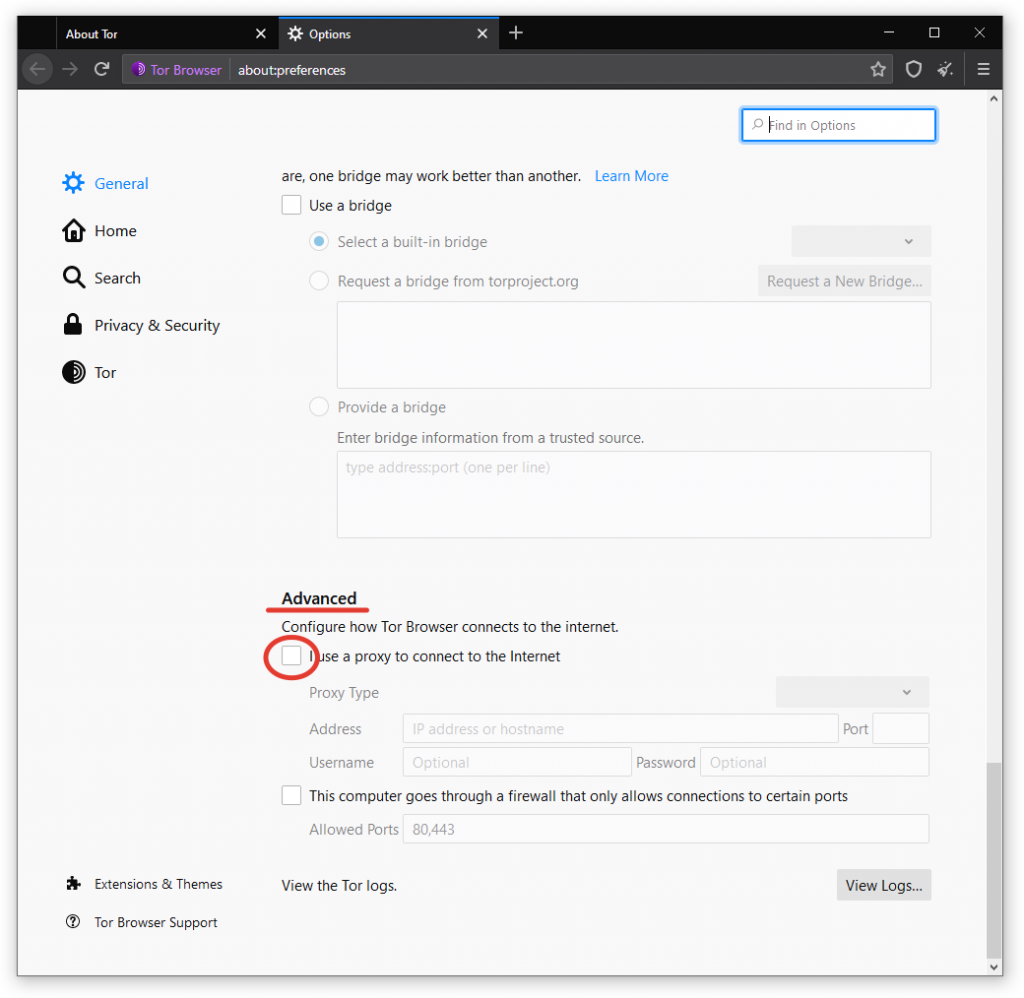The height and width of the screenshot is (998, 1024).
Task: Click Request a New Bridge button
Action: pos(844,281)
